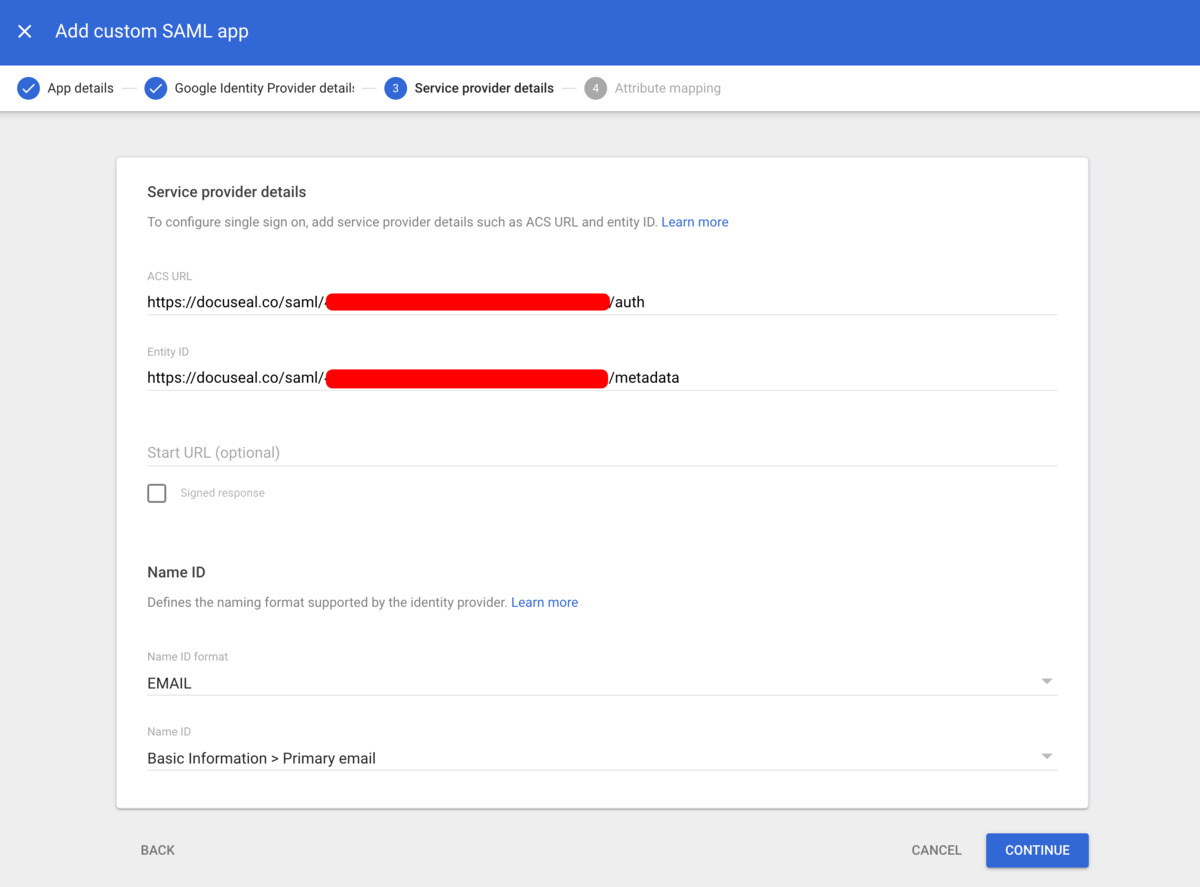
Task: Open Basic Information > Primary email selector
Action: (590, 758)
